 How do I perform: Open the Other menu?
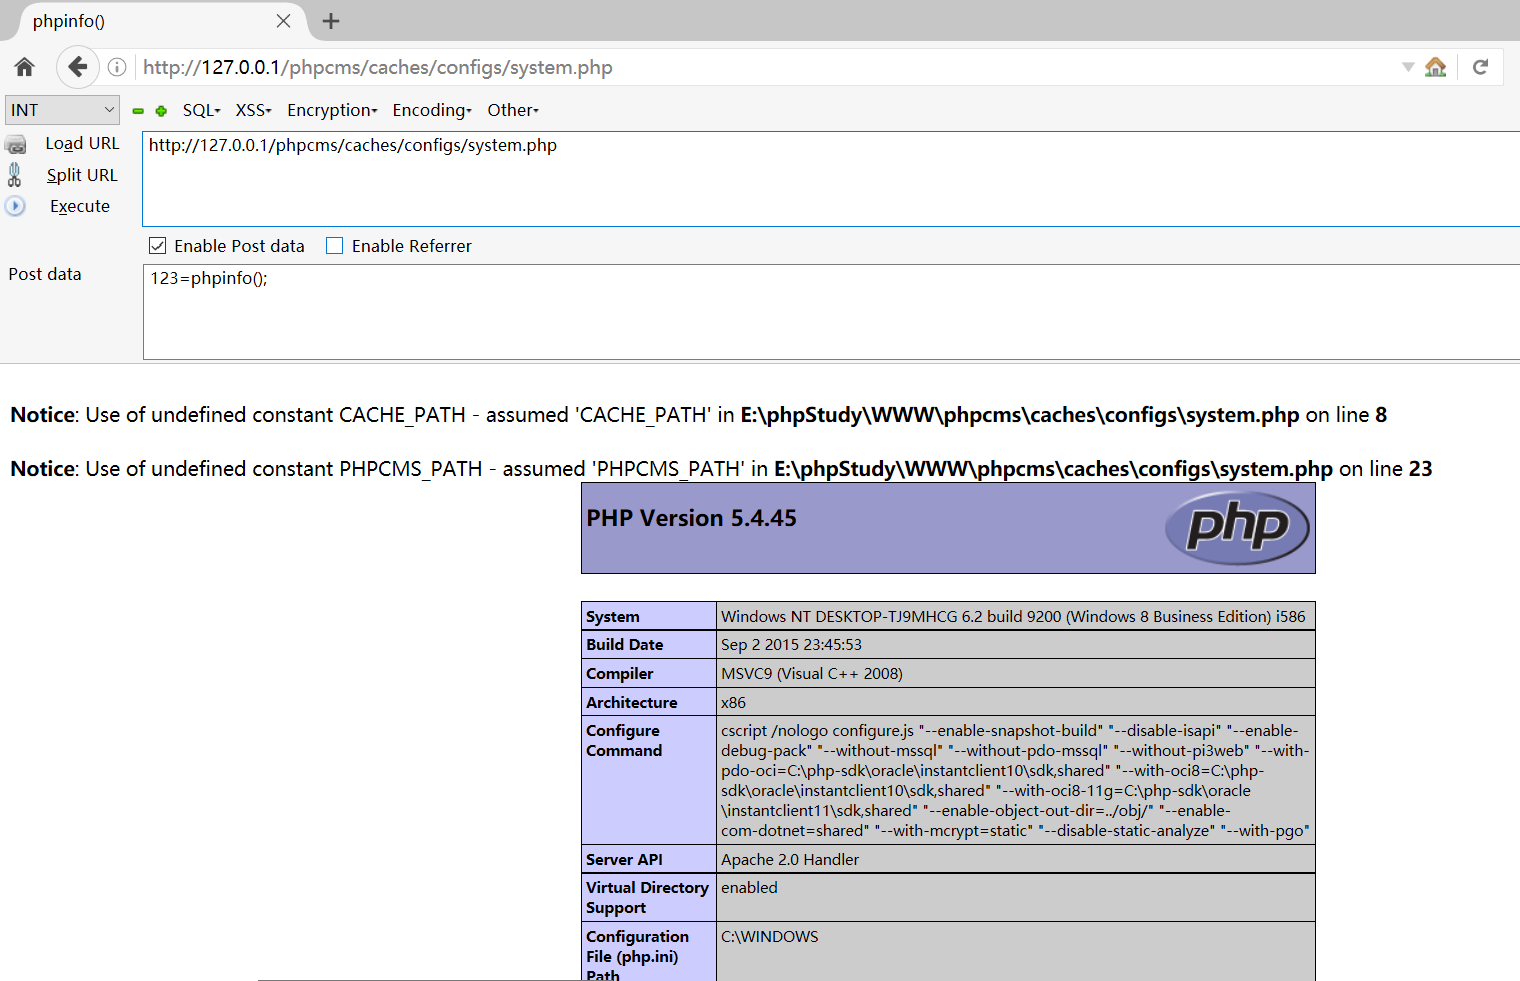coord(513,110)
